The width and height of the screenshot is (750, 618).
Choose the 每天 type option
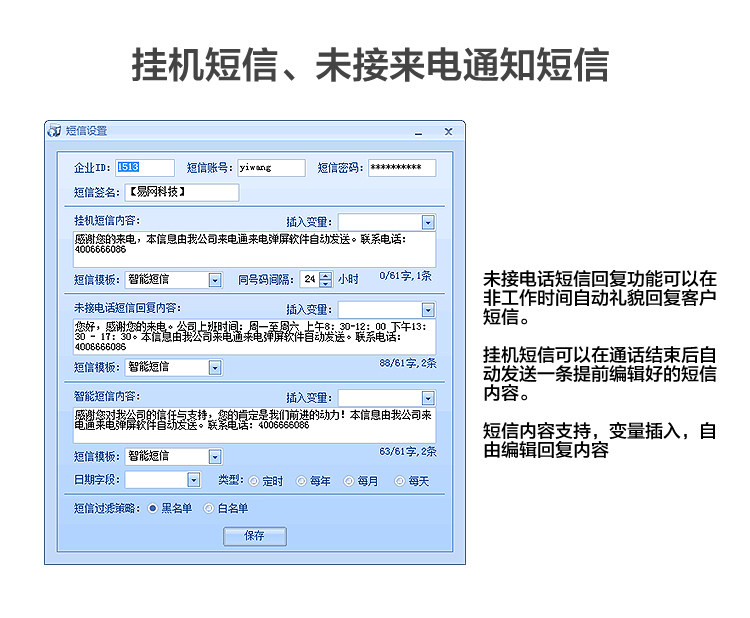click(399, 481)
